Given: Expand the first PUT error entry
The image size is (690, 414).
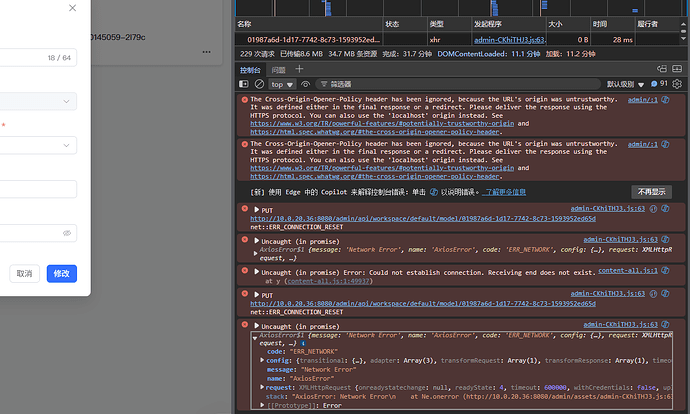Looking at the screenshot, I should 257,210.
